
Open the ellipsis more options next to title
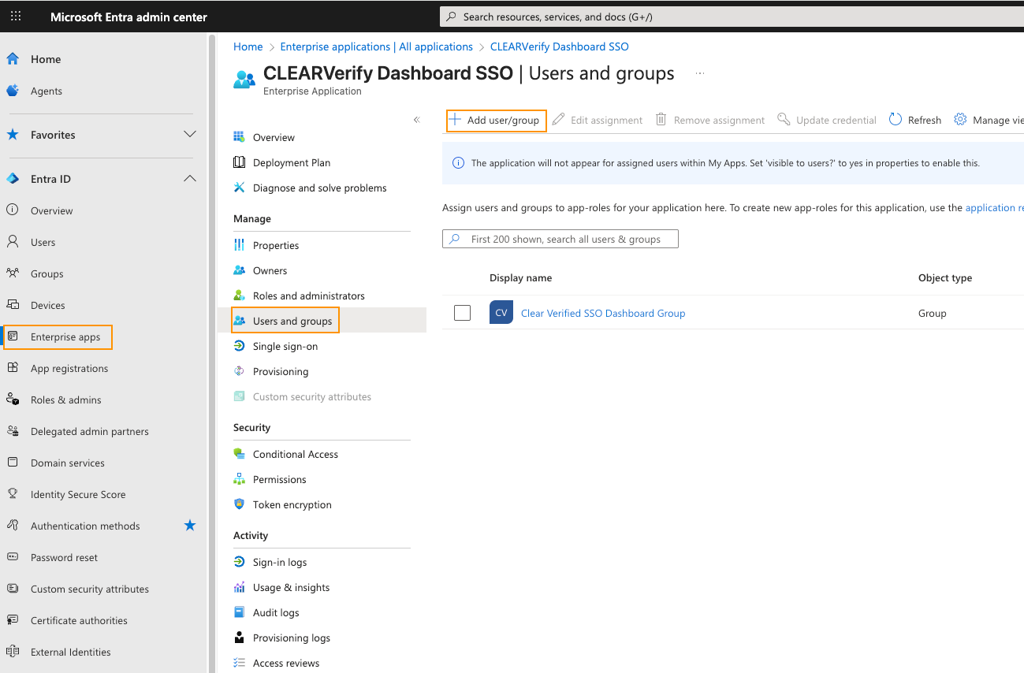coord(700,73)
